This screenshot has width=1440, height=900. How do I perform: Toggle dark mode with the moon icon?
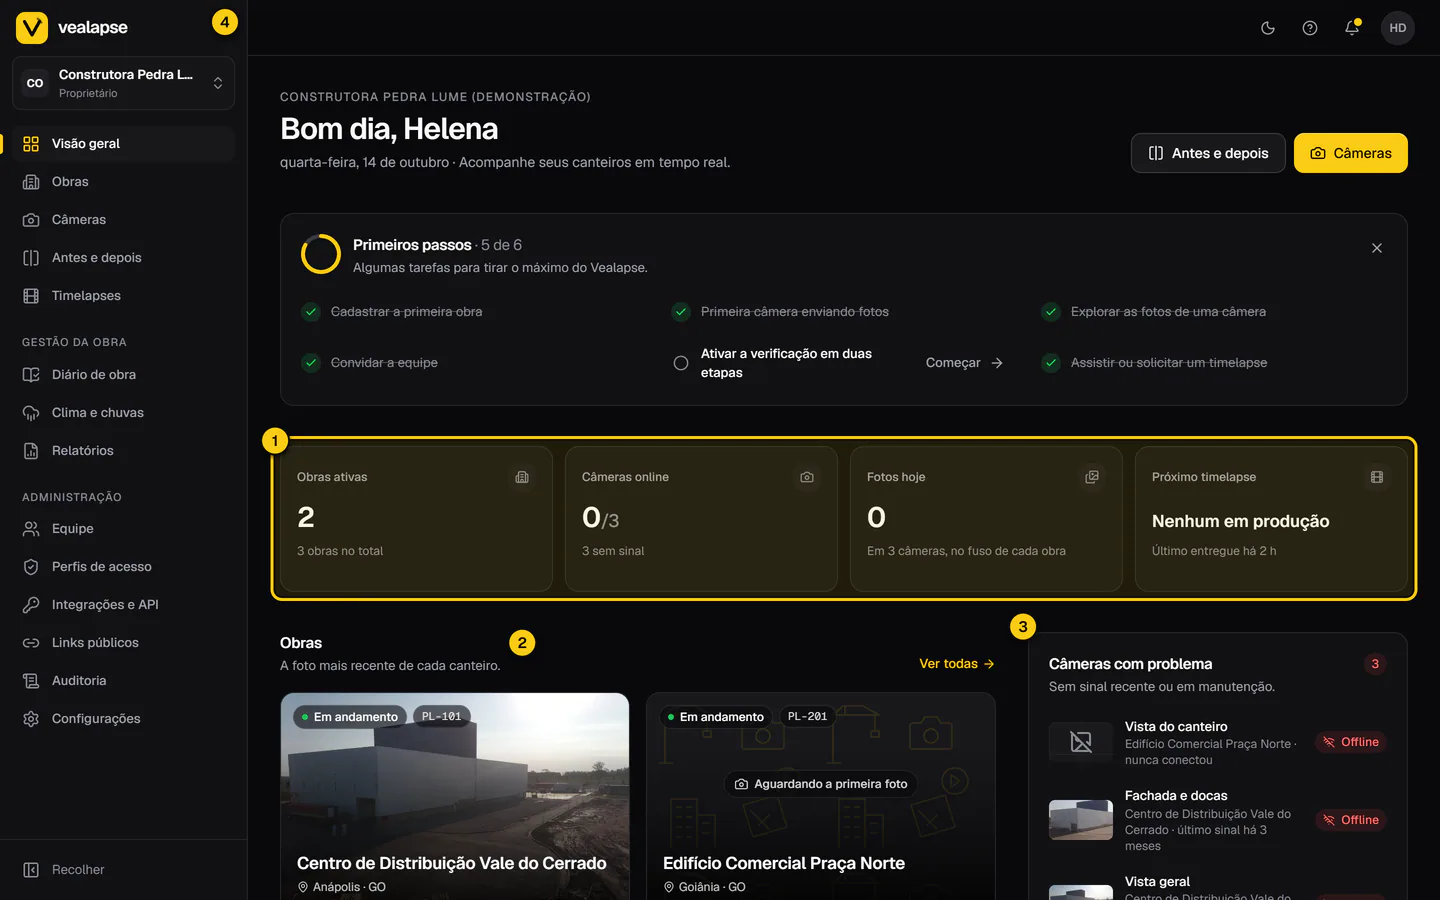pos(1268,28)
